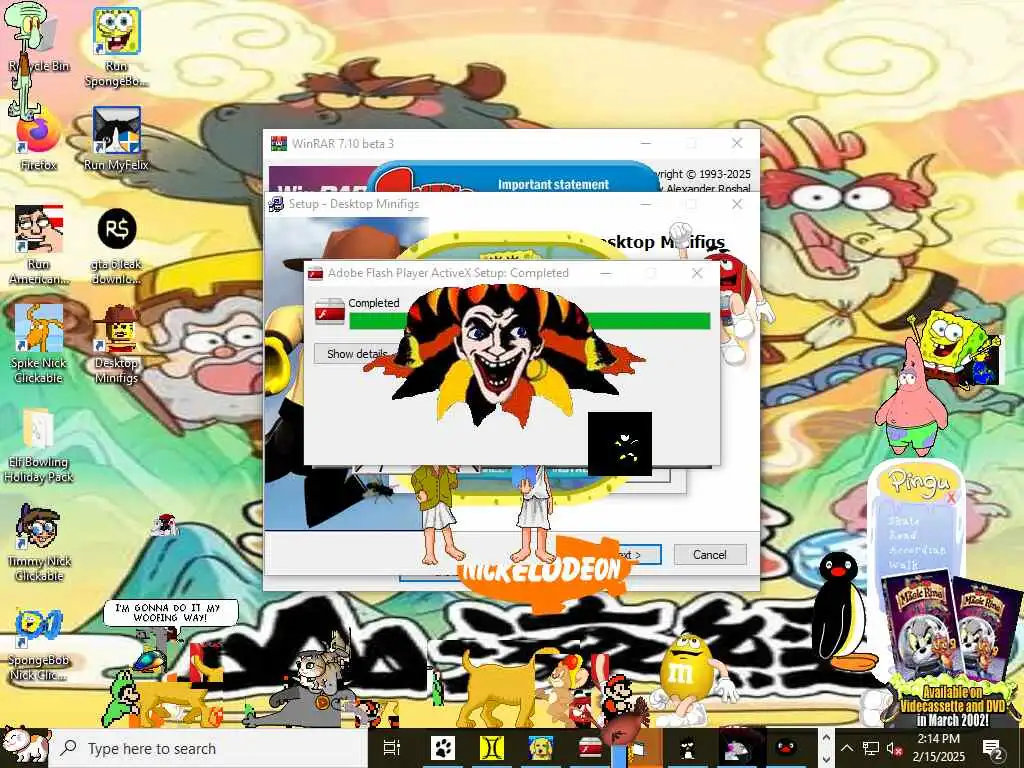
Task: Click Cancel in Desktop Minifigs setup
Action: pos(710,554)
